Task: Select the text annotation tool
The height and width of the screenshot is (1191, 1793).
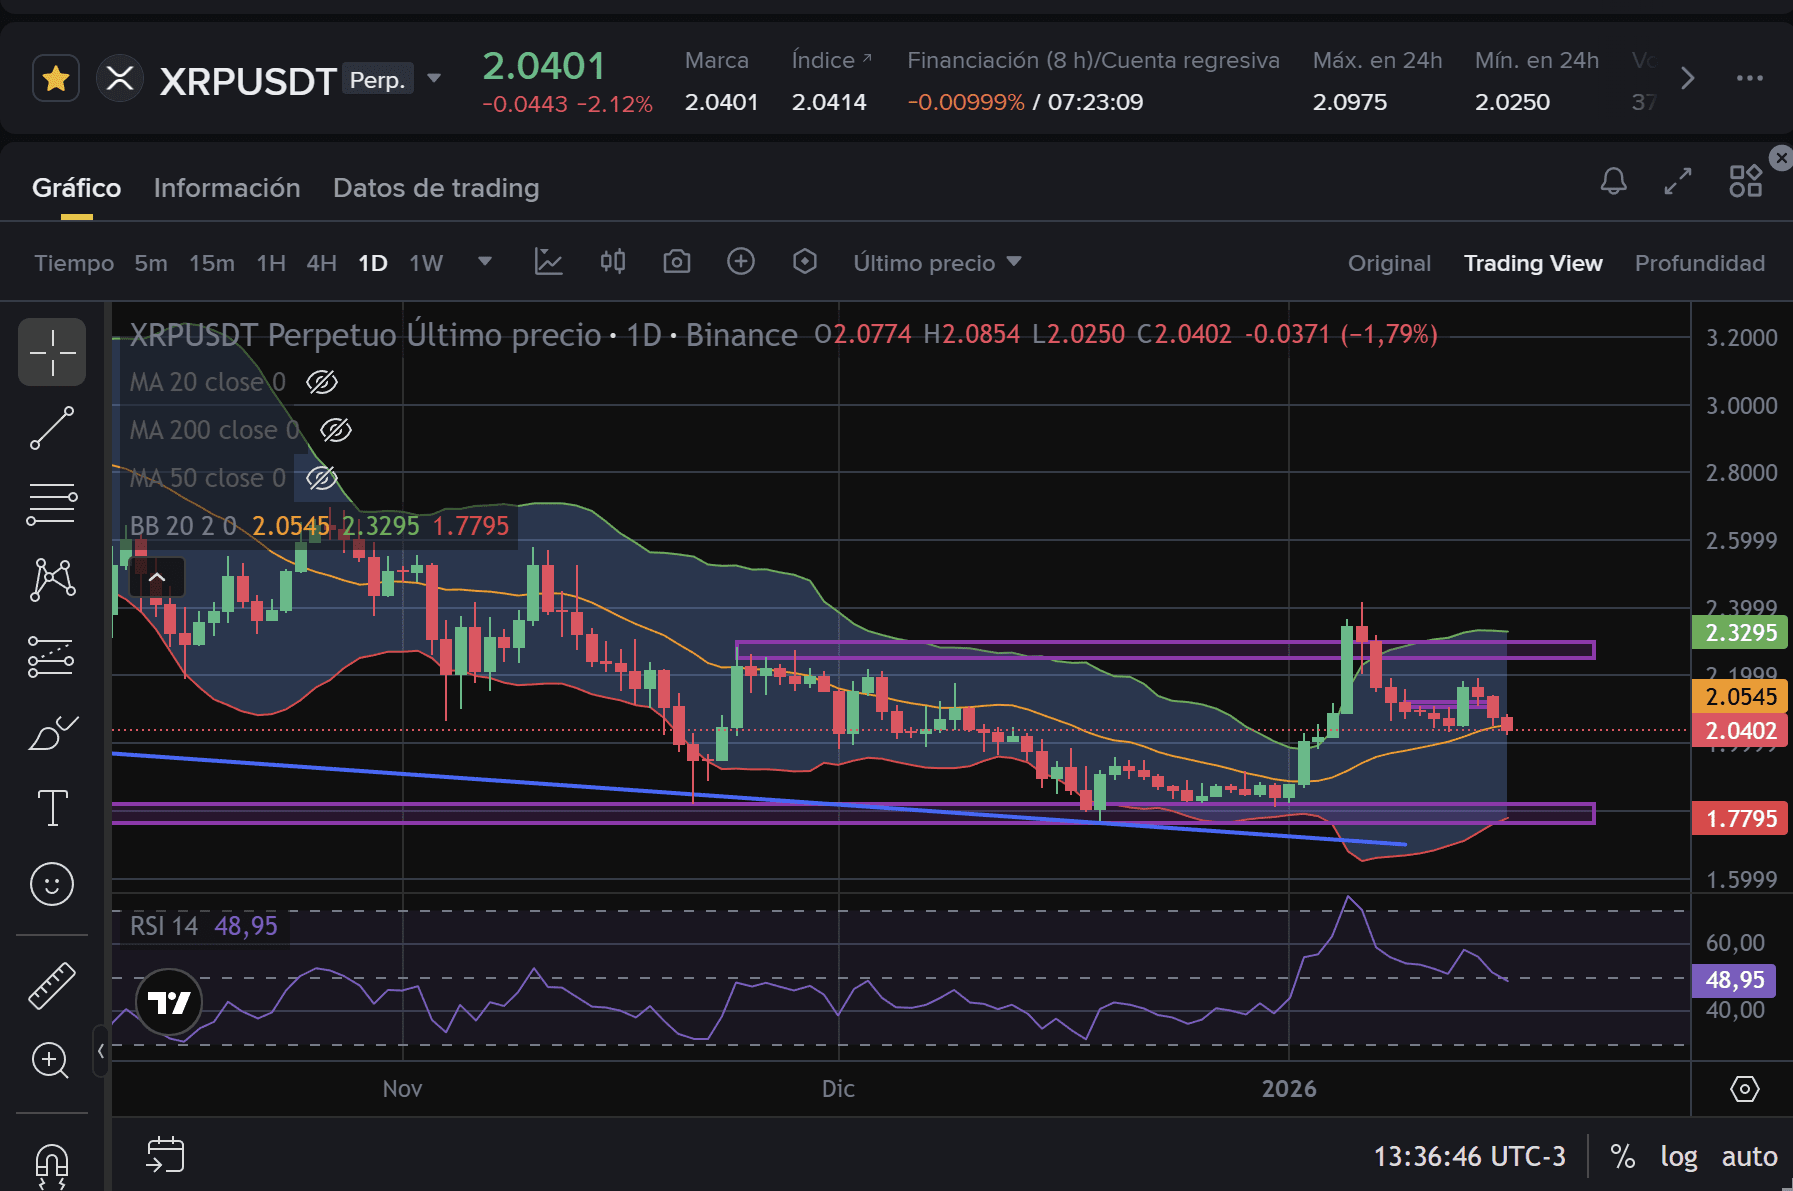Action: tap(52, 807)
